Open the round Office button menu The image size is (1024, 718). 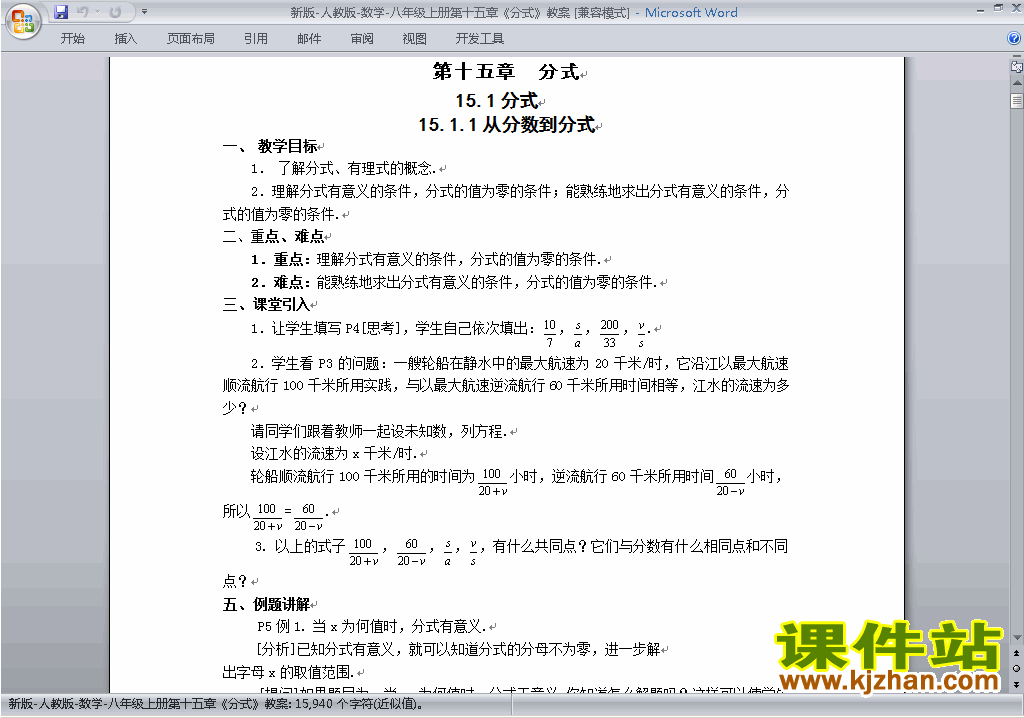point(23,21)
